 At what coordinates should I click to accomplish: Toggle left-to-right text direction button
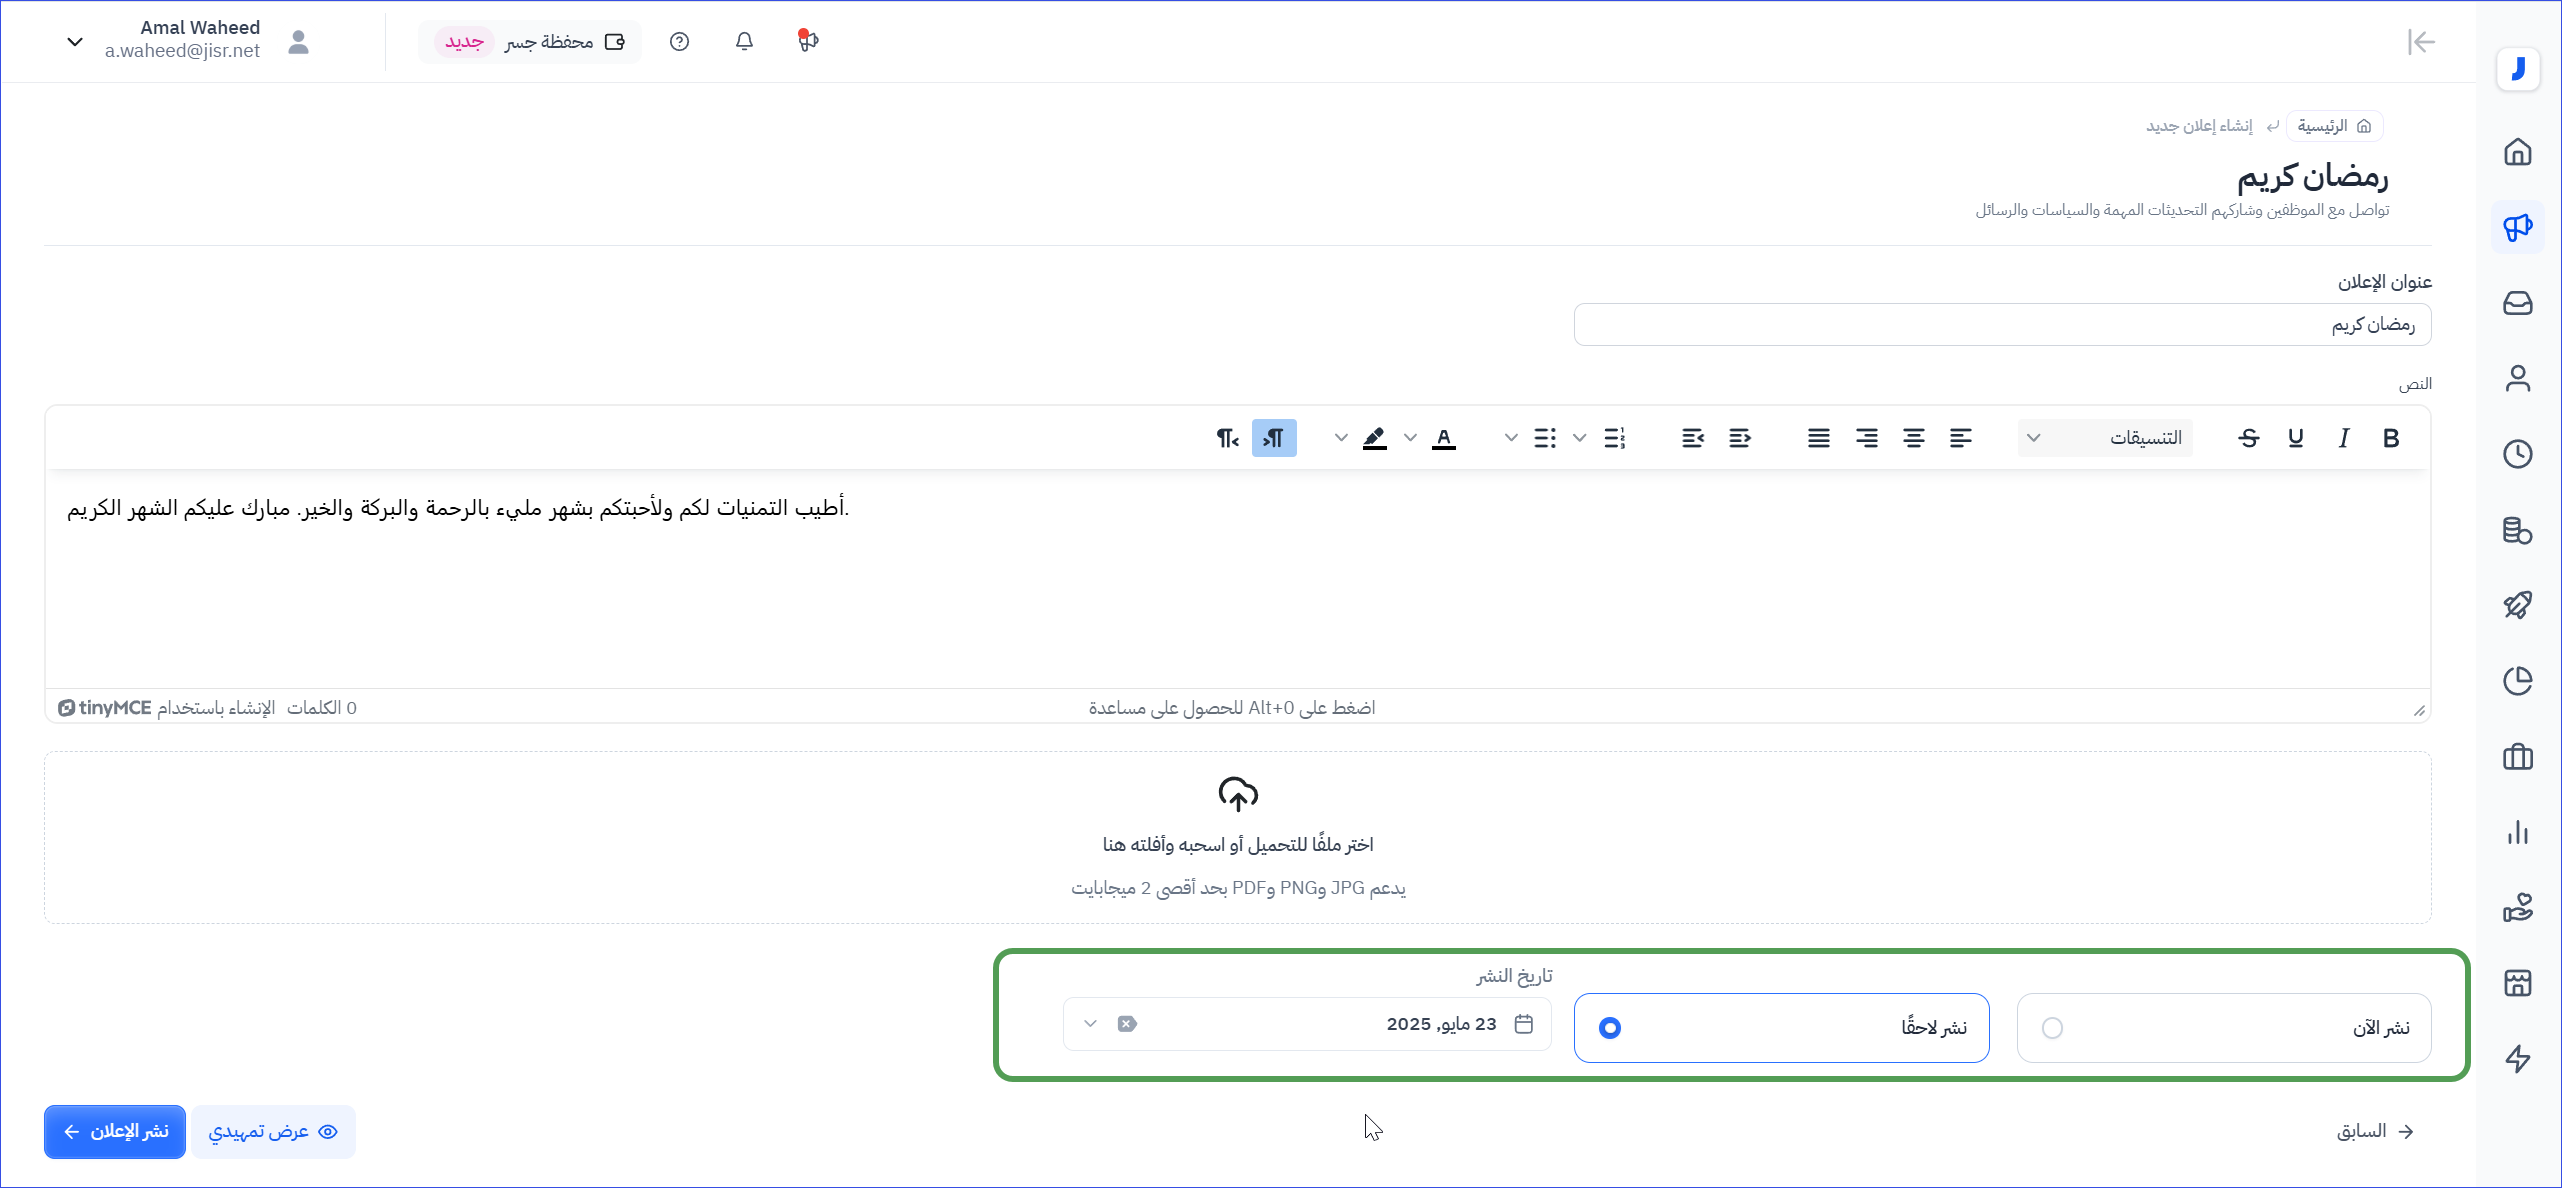click(x=1274, y=438)
